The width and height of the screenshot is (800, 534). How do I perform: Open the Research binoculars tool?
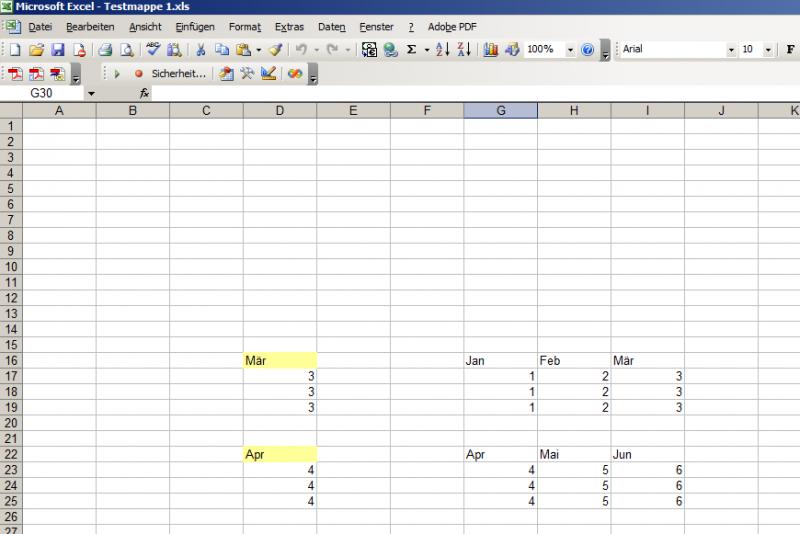pyautogui.click(x=174, y=49)
